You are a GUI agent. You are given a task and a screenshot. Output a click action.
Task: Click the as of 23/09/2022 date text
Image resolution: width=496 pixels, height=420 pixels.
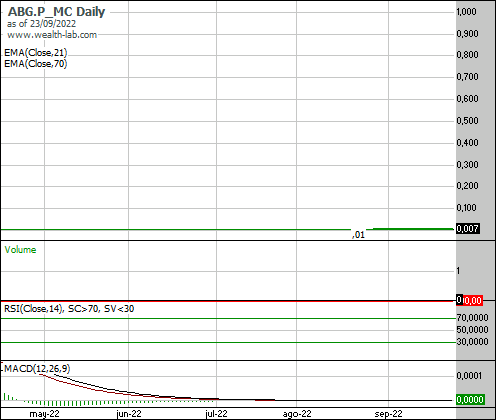click(41, 24)
